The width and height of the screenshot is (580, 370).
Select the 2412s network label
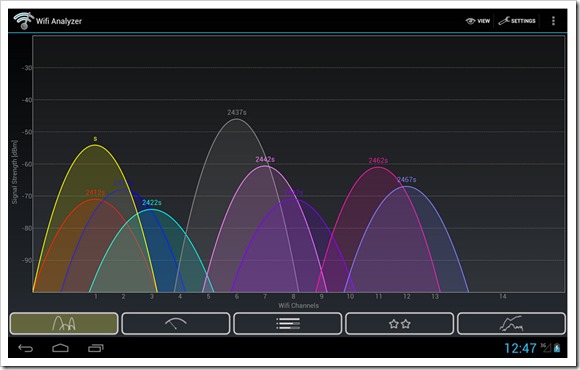(95, 193)
